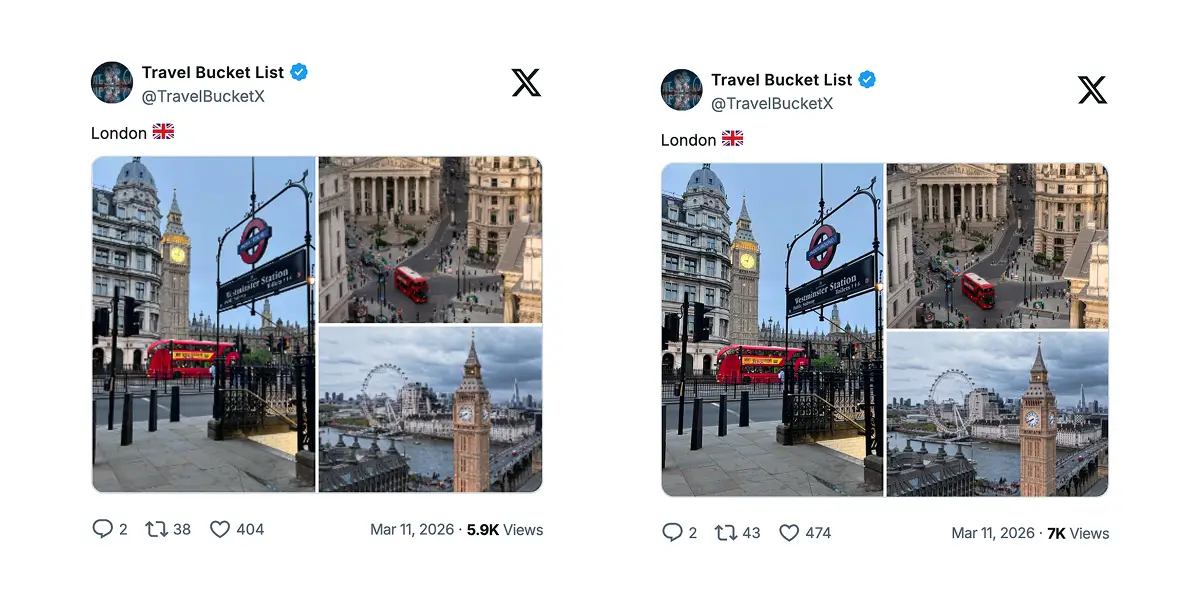
Task: Click the verified badge on the right tweet
Action: 867,80
